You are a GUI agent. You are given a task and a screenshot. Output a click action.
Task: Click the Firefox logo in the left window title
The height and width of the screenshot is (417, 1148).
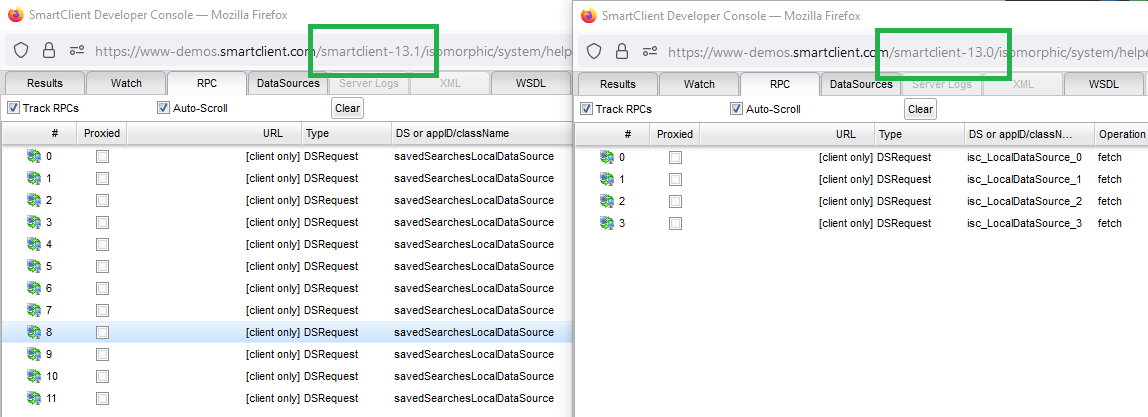15,14
